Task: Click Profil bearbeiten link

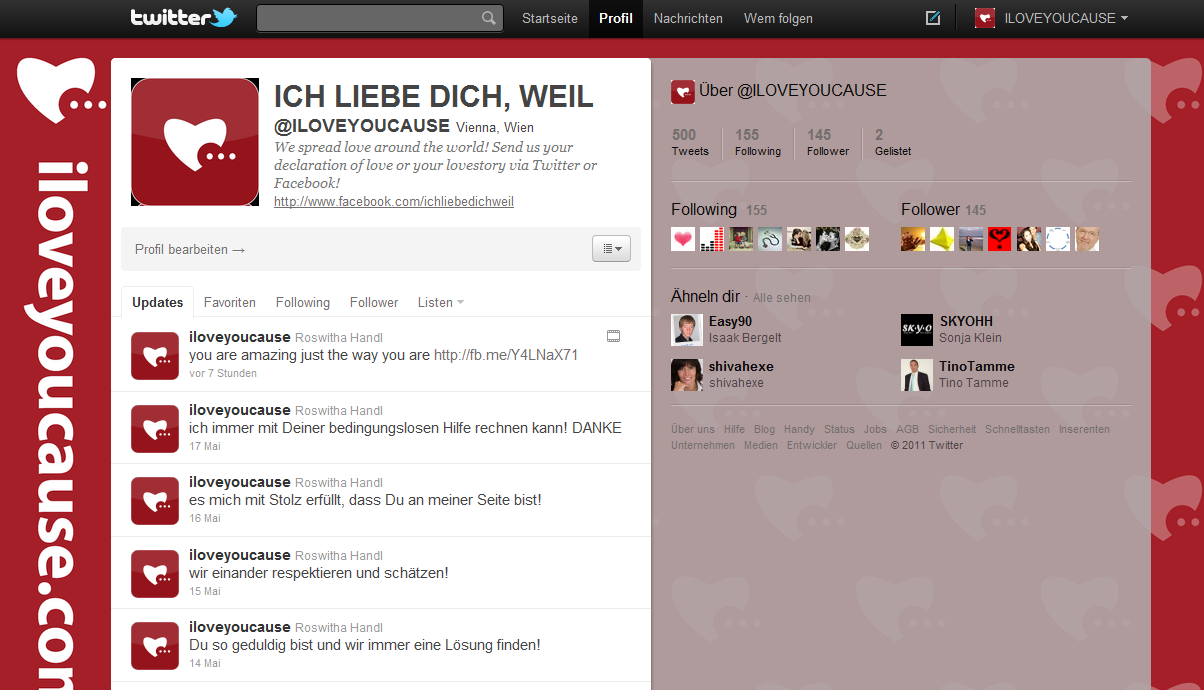Action: pos(190,250)
